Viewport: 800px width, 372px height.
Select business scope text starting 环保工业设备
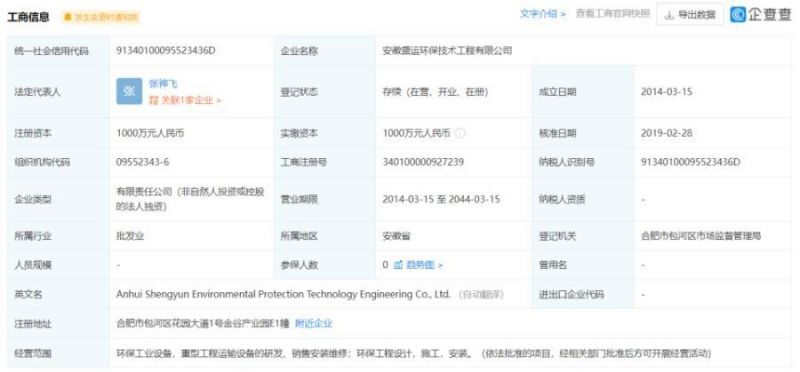413,353
